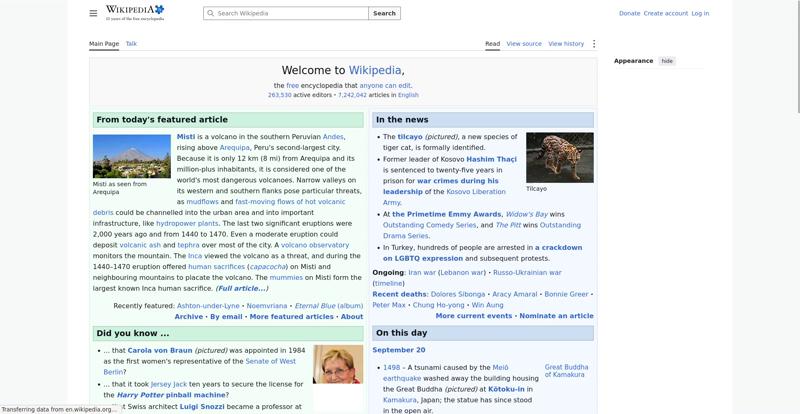Select the Read tab
The width and height of the screenshot is (800, 414).
(x=492, y=44)
